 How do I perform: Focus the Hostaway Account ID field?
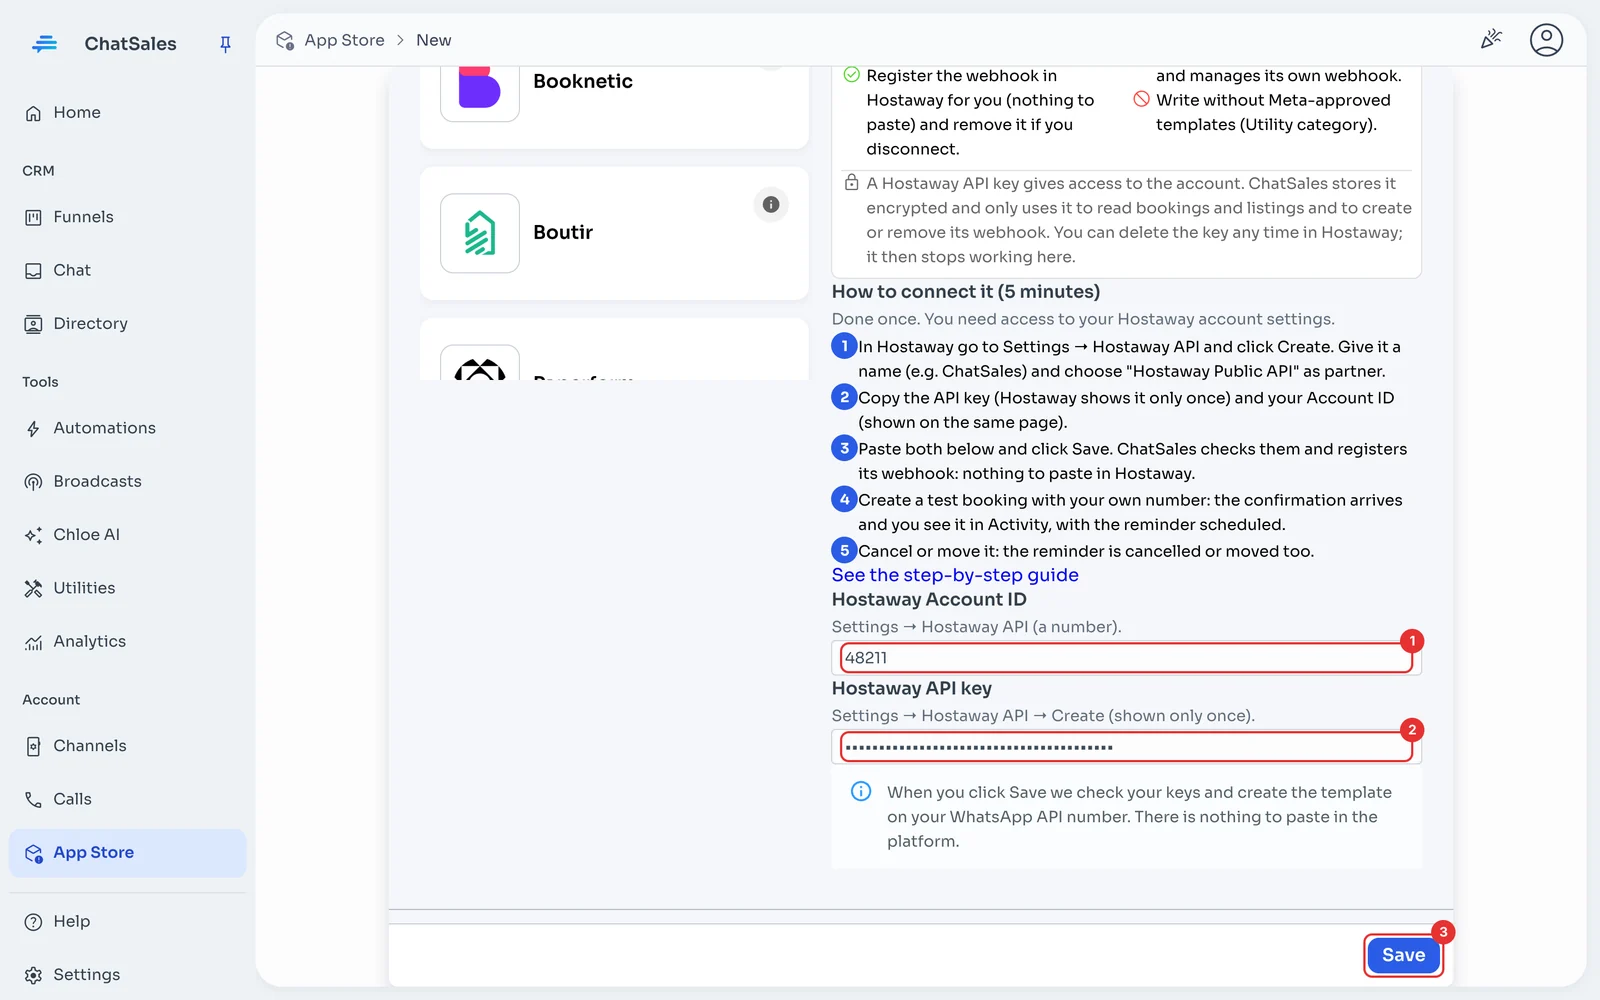point(1126,658)
